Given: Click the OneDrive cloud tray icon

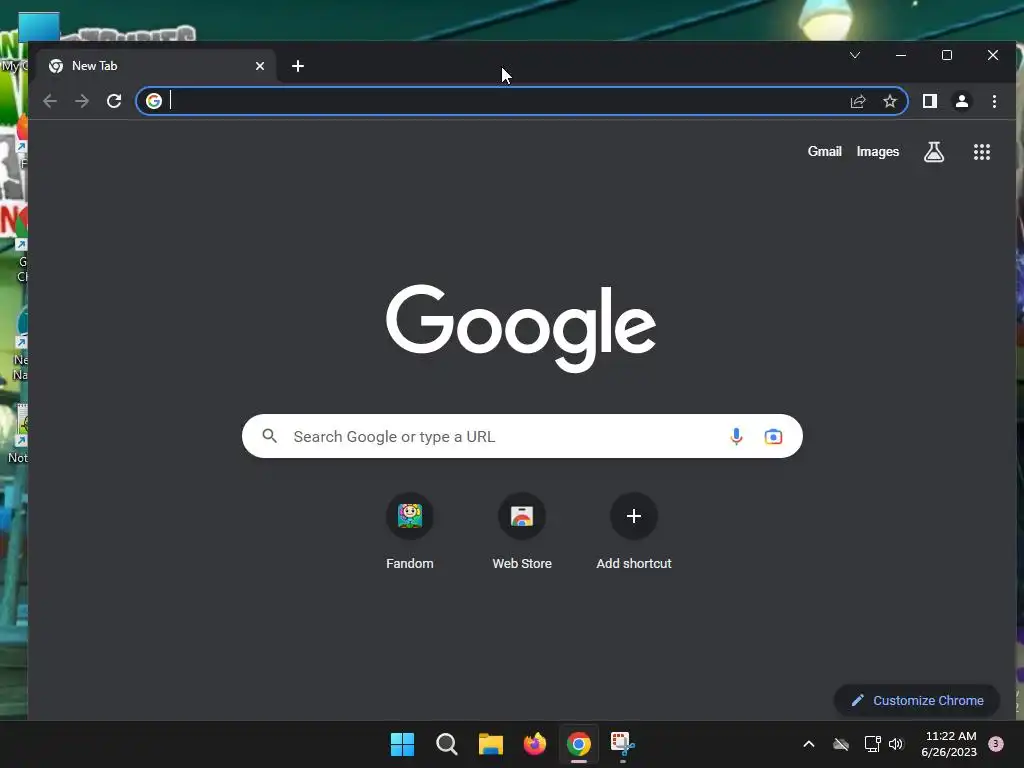Looking at the screenshot, I should [x=841, y=744].
